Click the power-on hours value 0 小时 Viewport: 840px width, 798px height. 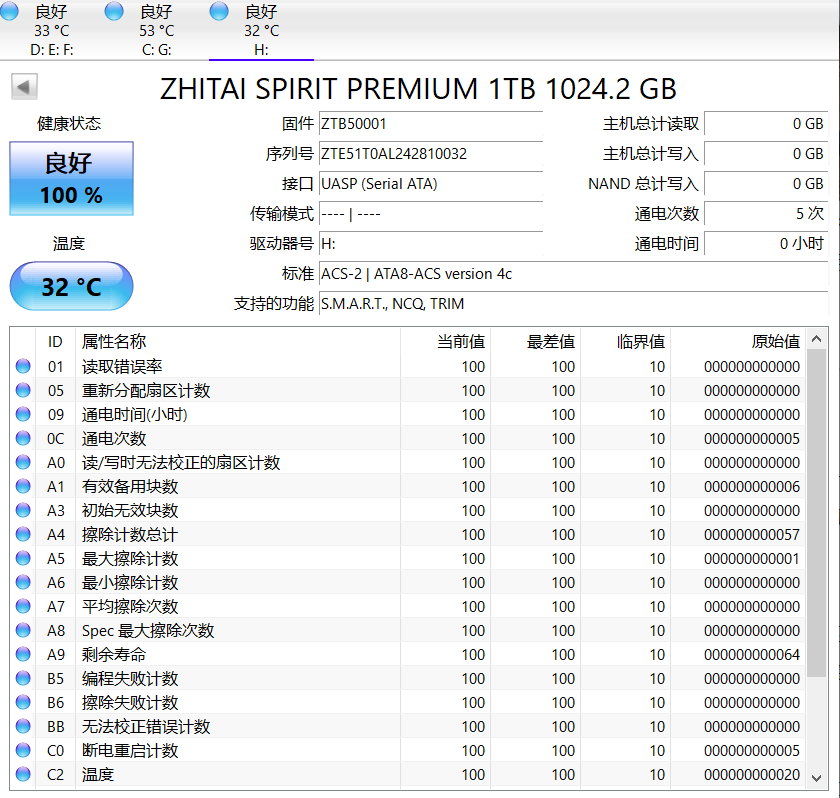[x=766, y=244]
